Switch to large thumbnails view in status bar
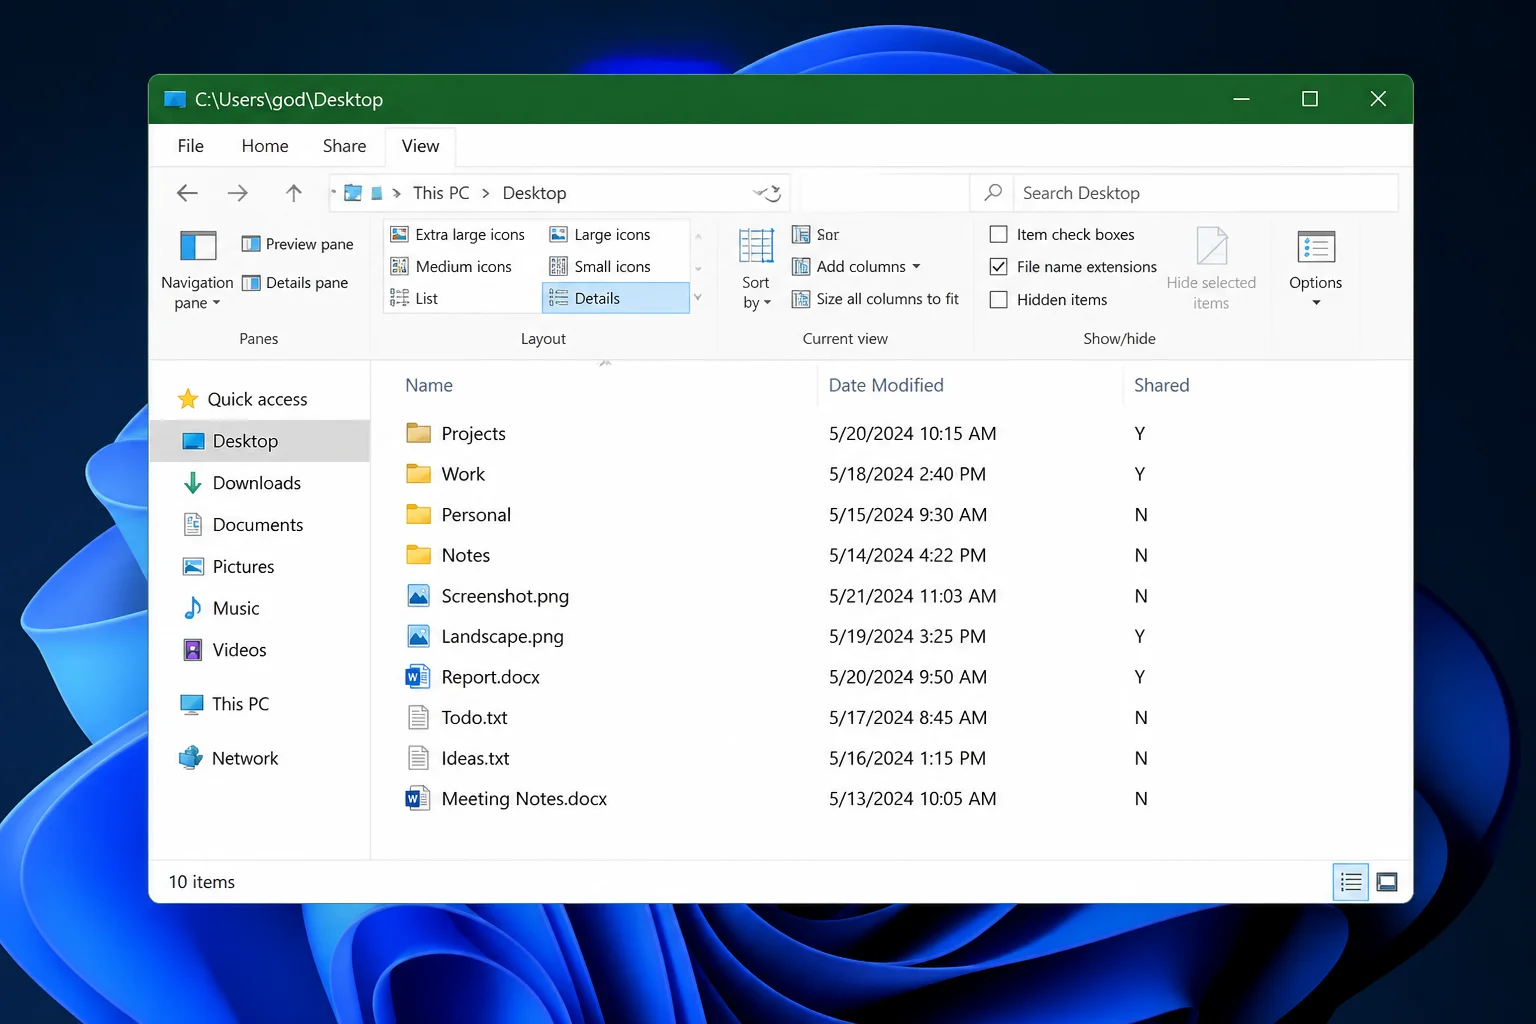This screenshot has height=1024, width=1536. point(1387,882)
